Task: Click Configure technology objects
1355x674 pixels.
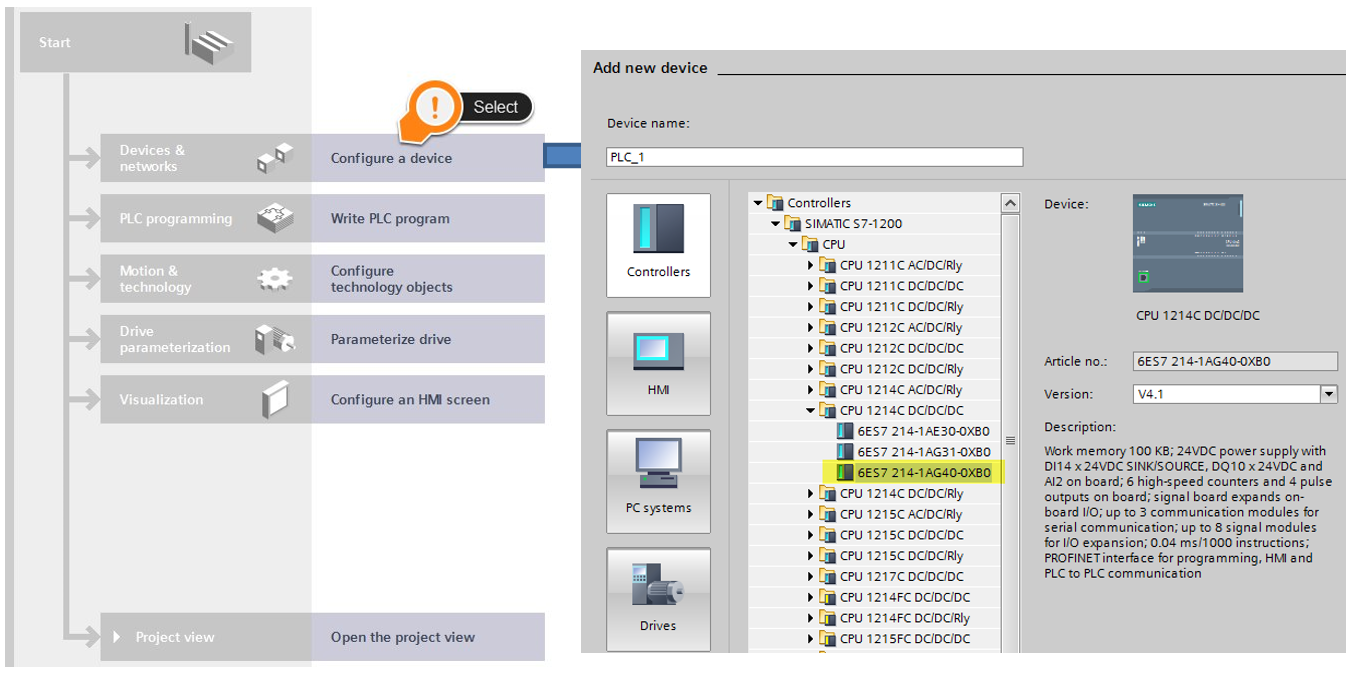Action: click(427, 279)
